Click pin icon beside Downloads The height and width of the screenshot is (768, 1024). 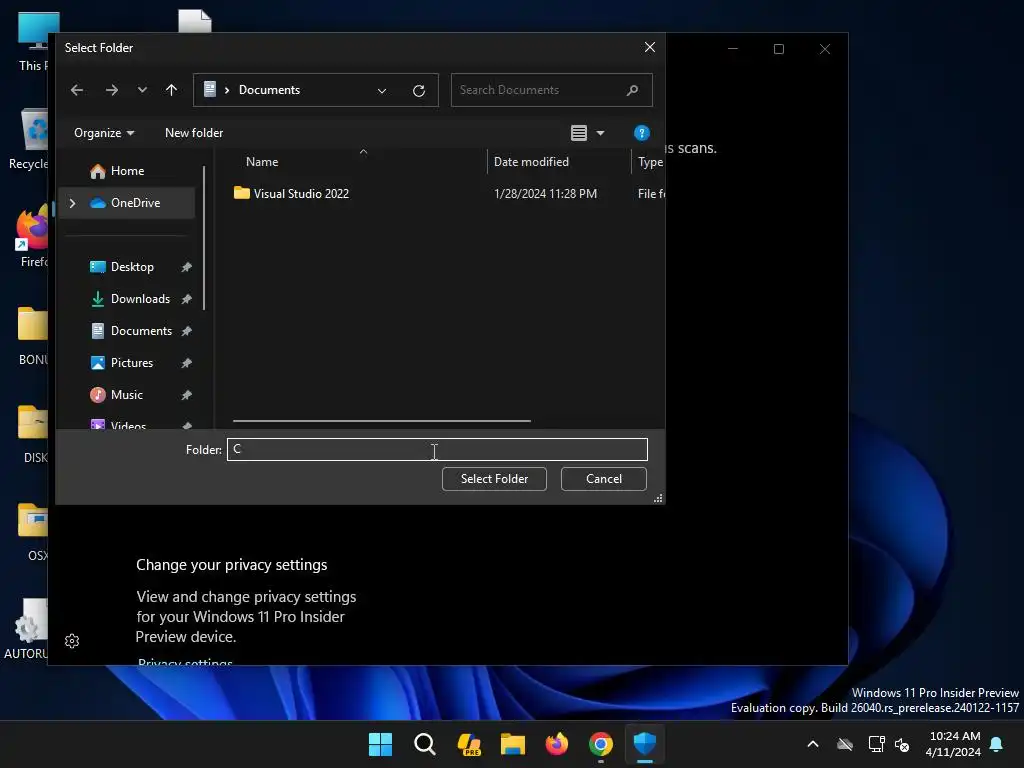(x=186, y=299)
